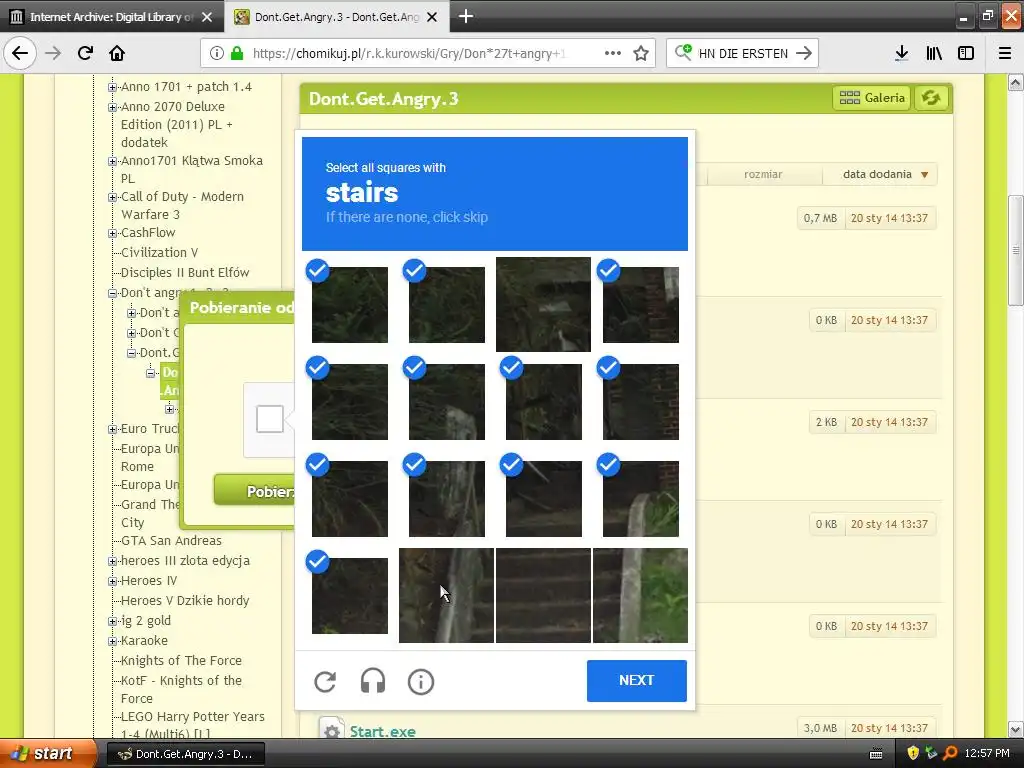Switch to the Internet Archive tab
This screenshot has width=1024, height=768.
pos(112,17)
